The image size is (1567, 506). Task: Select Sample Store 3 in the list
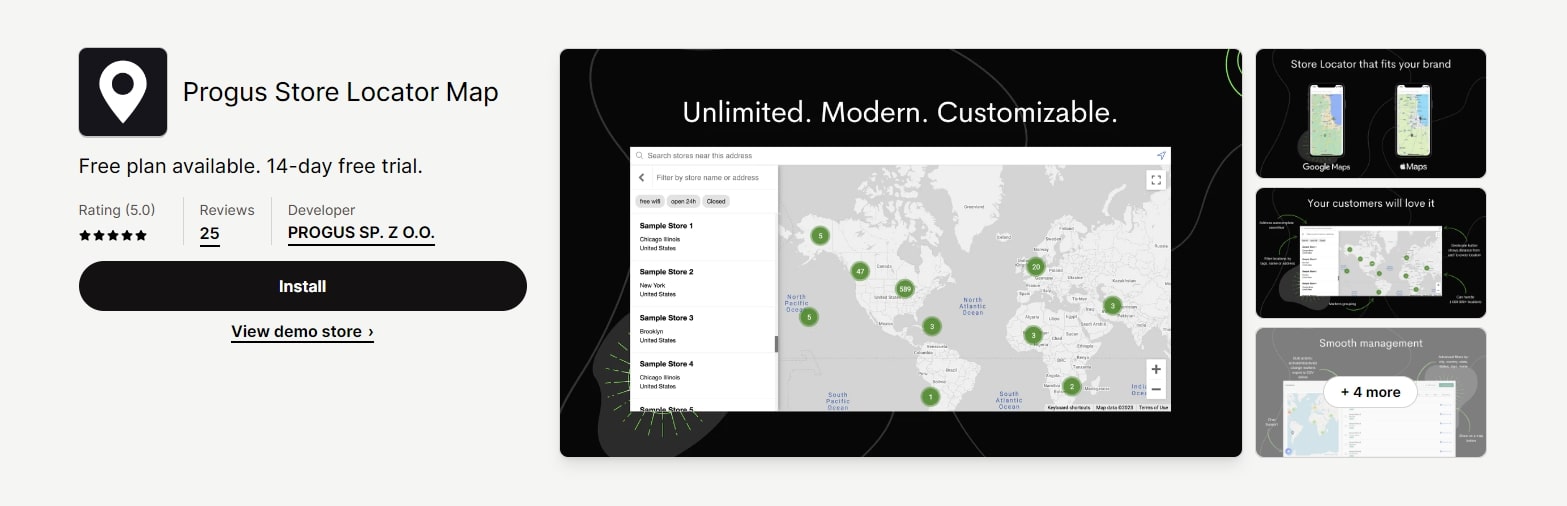pos(704,329)
